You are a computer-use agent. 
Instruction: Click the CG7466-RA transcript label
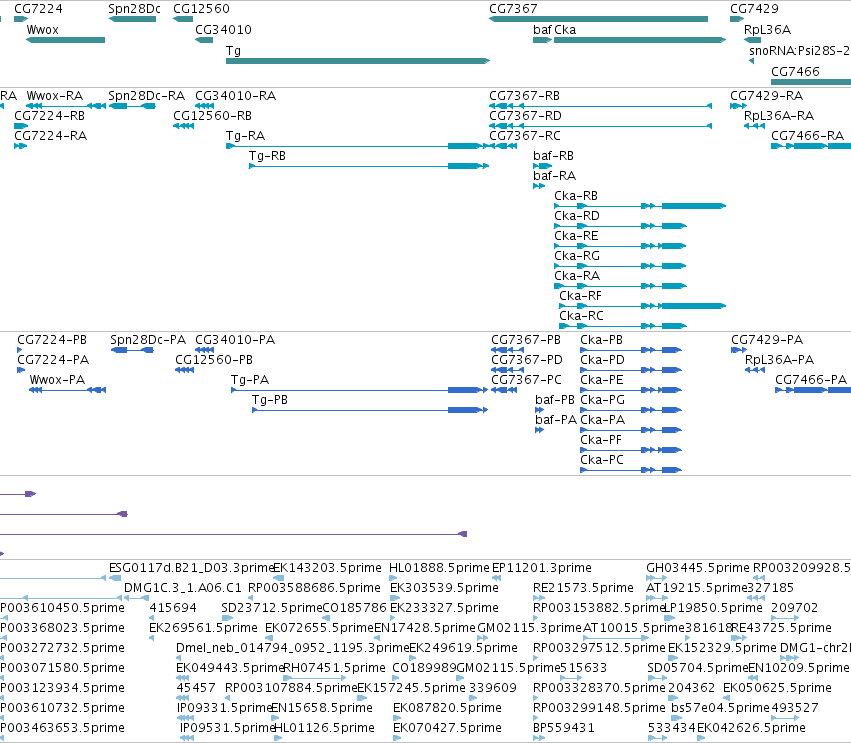[x=808, y=136]
